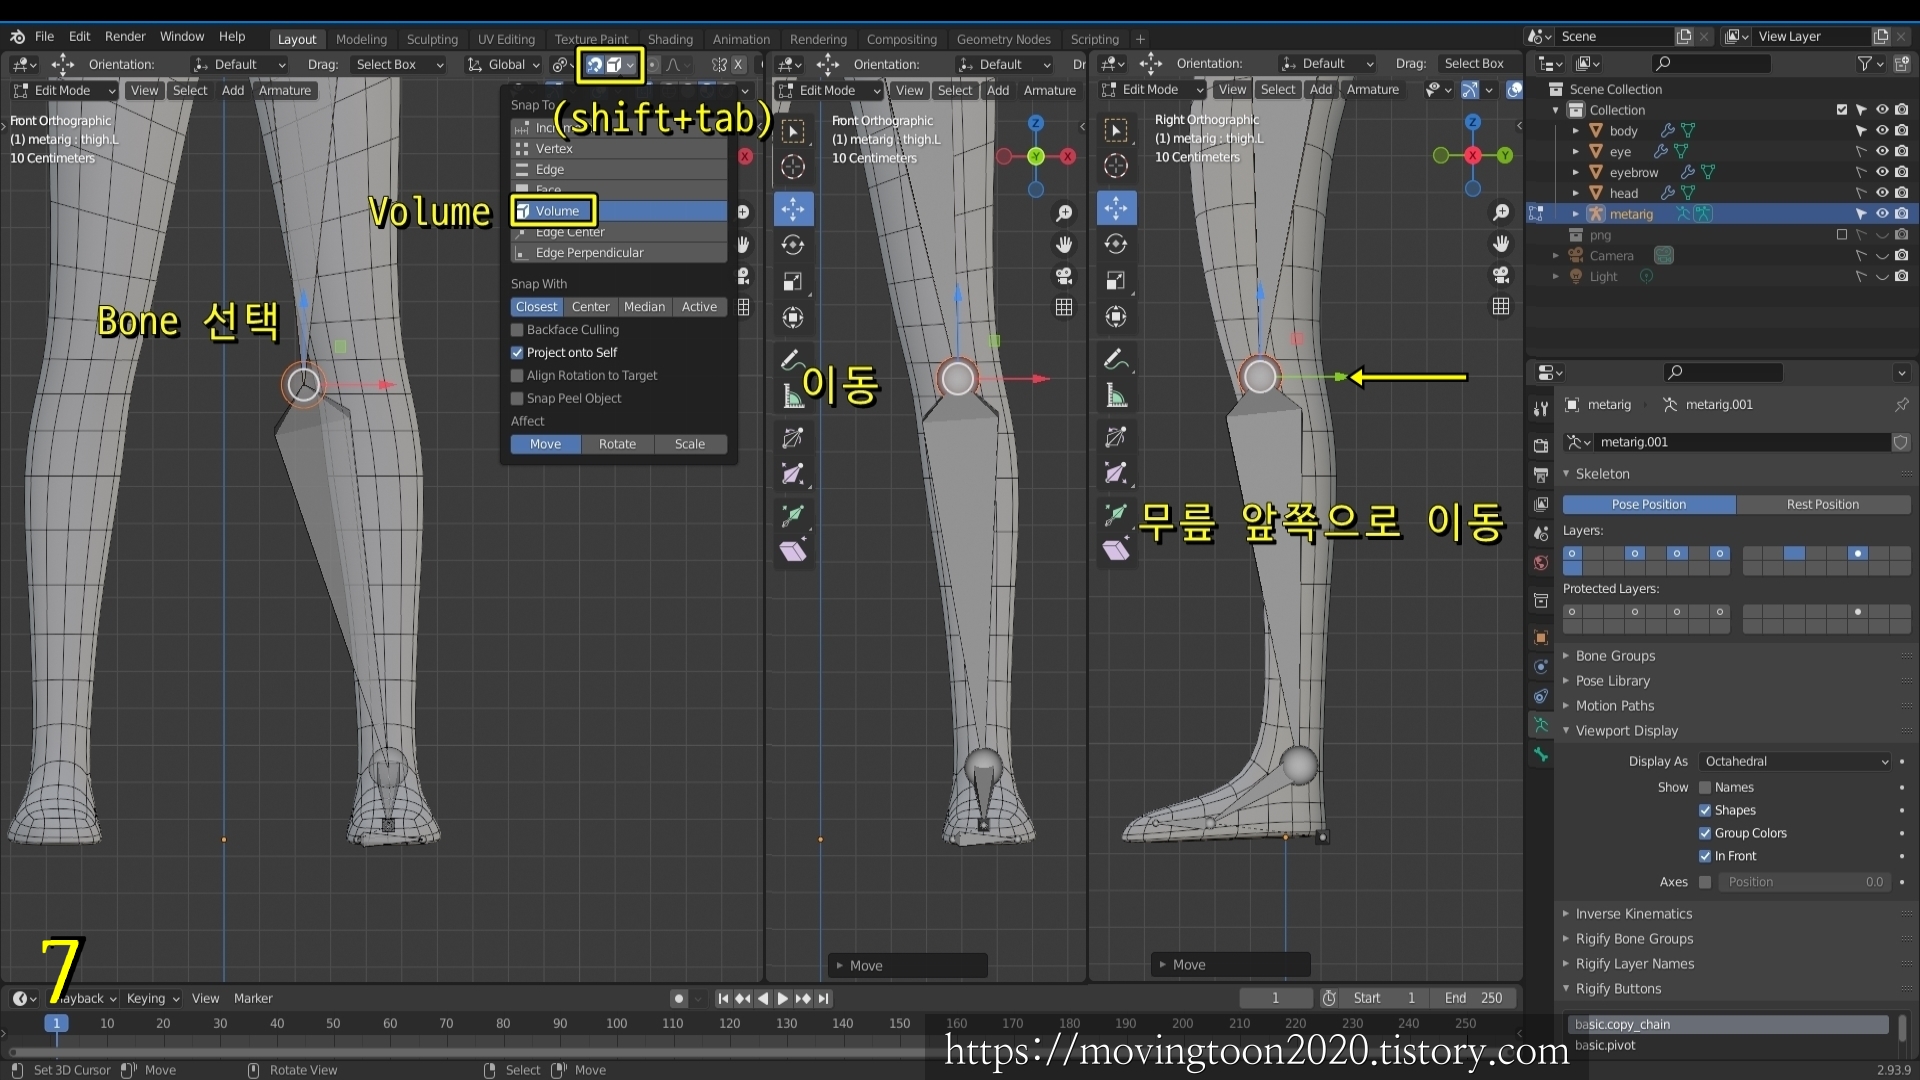The image size is (1920, 1080).
Task: Open World properties tab
Action: coord(1541,563)
